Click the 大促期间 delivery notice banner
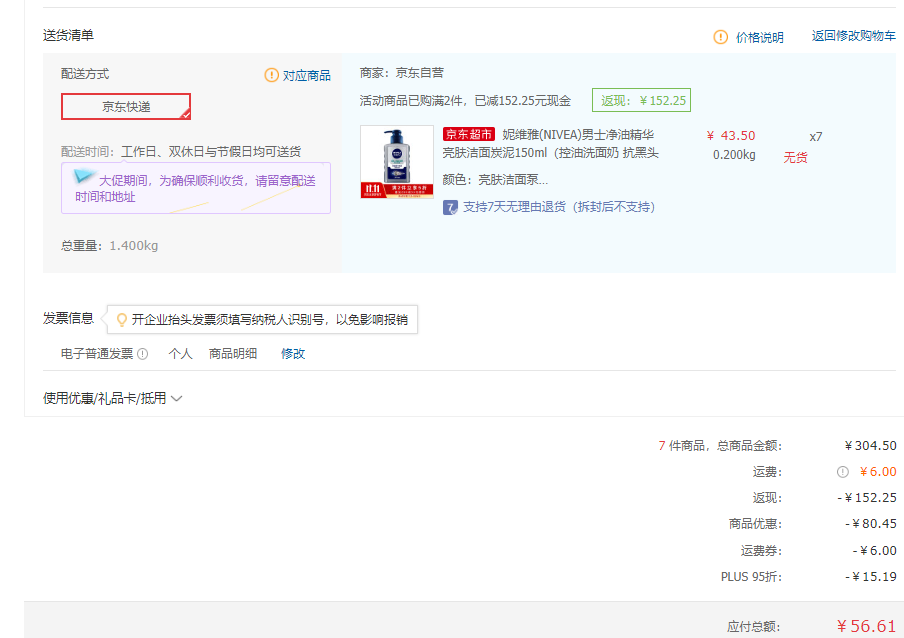The image size is (904, 638). (x=196, y=188)
